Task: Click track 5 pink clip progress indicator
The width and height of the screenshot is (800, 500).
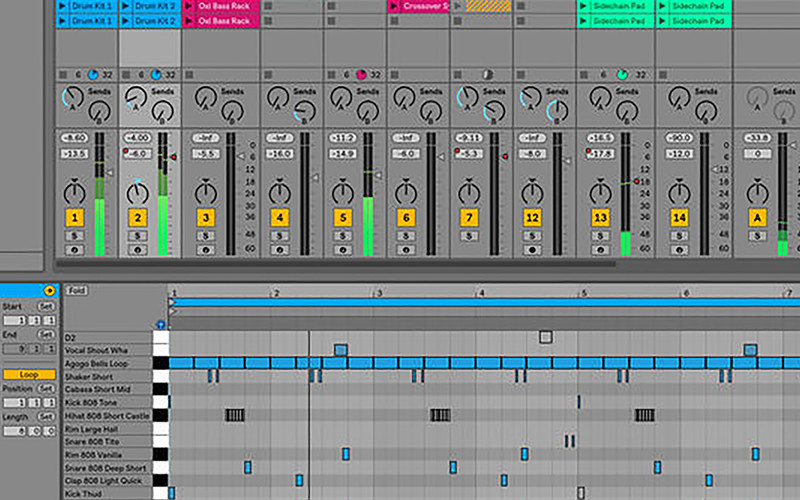Action: [x=362, y=75]
